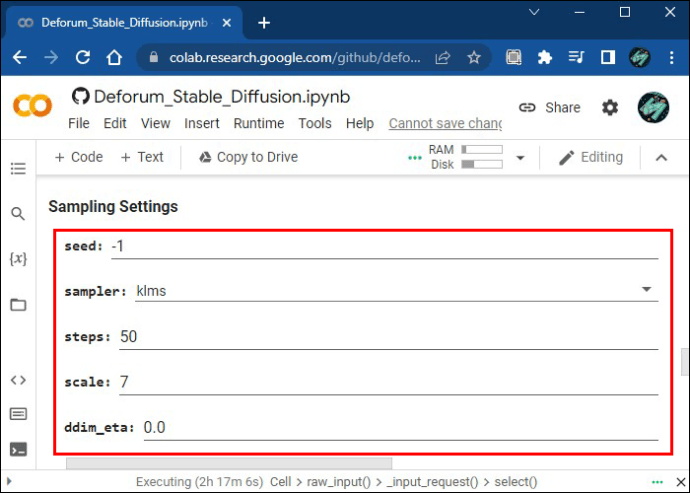Click the Sampling Settings heading
The height and width of the screenshot is (493, 690).
tap(113, 206)
